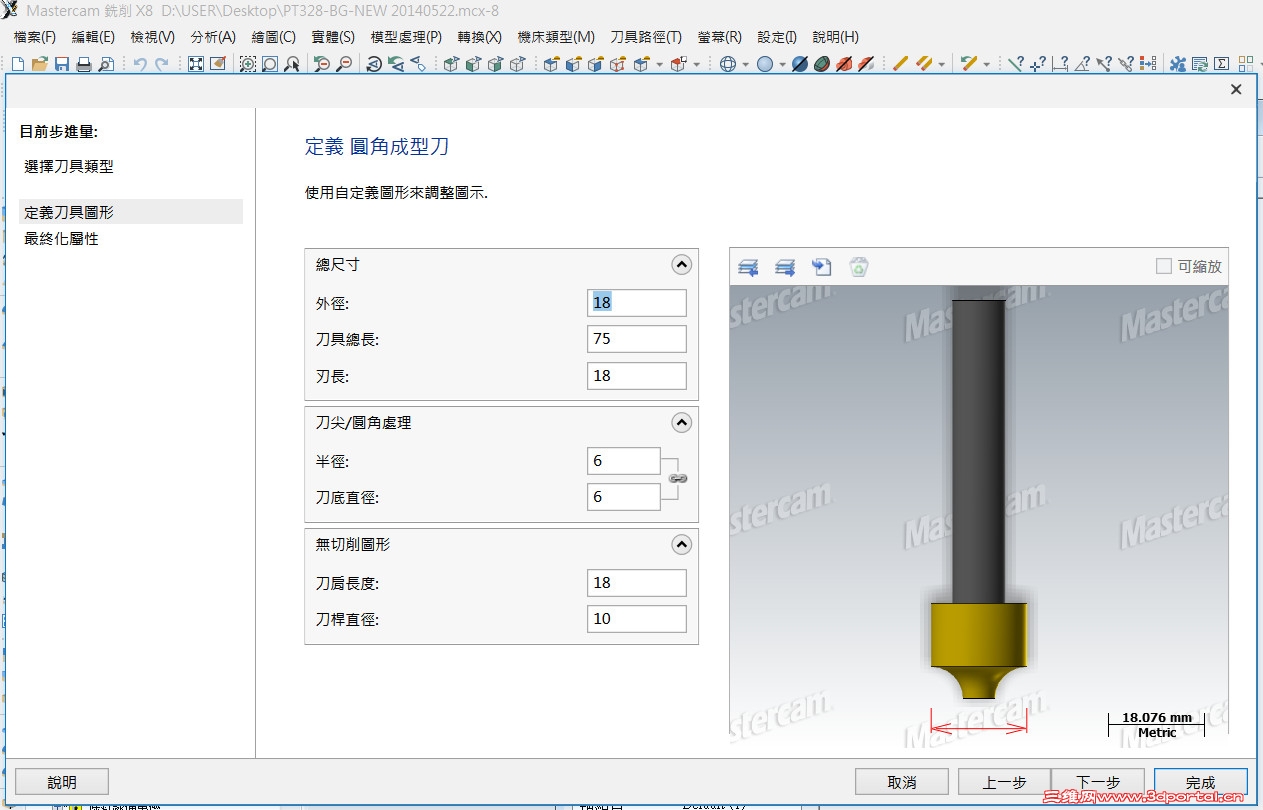This screenshot has height=810, width=1263.
Task: Select the 定義刀具圖形 step
Action: click(x=131, y=212)
